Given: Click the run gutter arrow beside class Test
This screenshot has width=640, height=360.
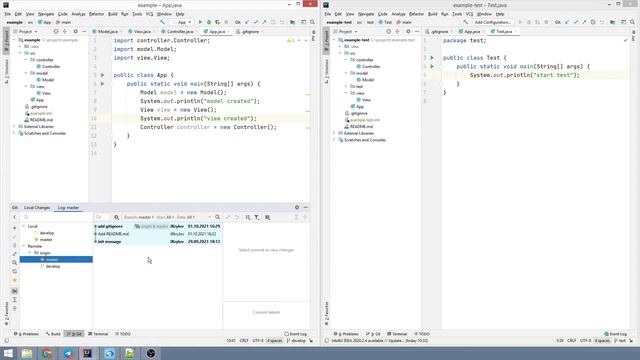Looking at the screenshot, I should pyautogui.click(x=432, y=58).
